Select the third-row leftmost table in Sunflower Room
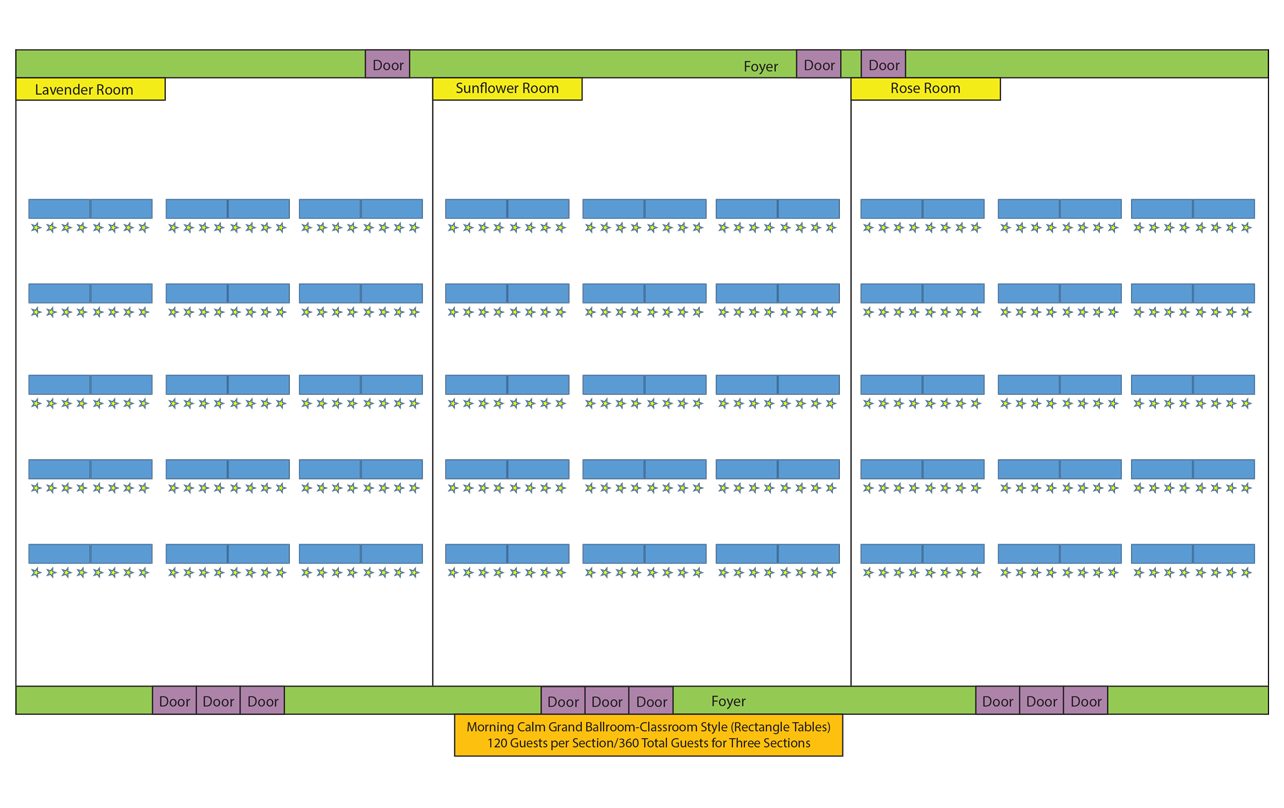The width and height of the screenshot is (1284, 808). tap(507, 384)
